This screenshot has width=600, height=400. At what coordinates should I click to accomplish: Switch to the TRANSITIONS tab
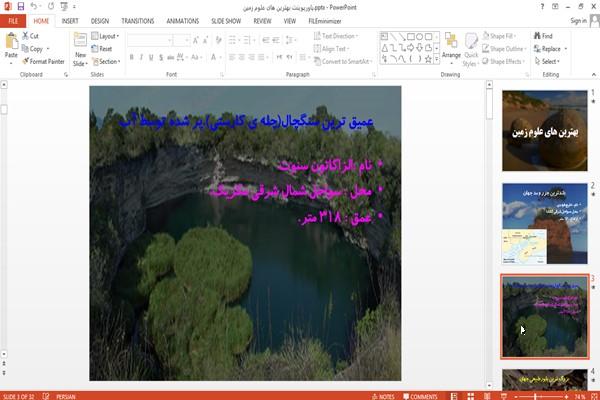coord(138,21)
